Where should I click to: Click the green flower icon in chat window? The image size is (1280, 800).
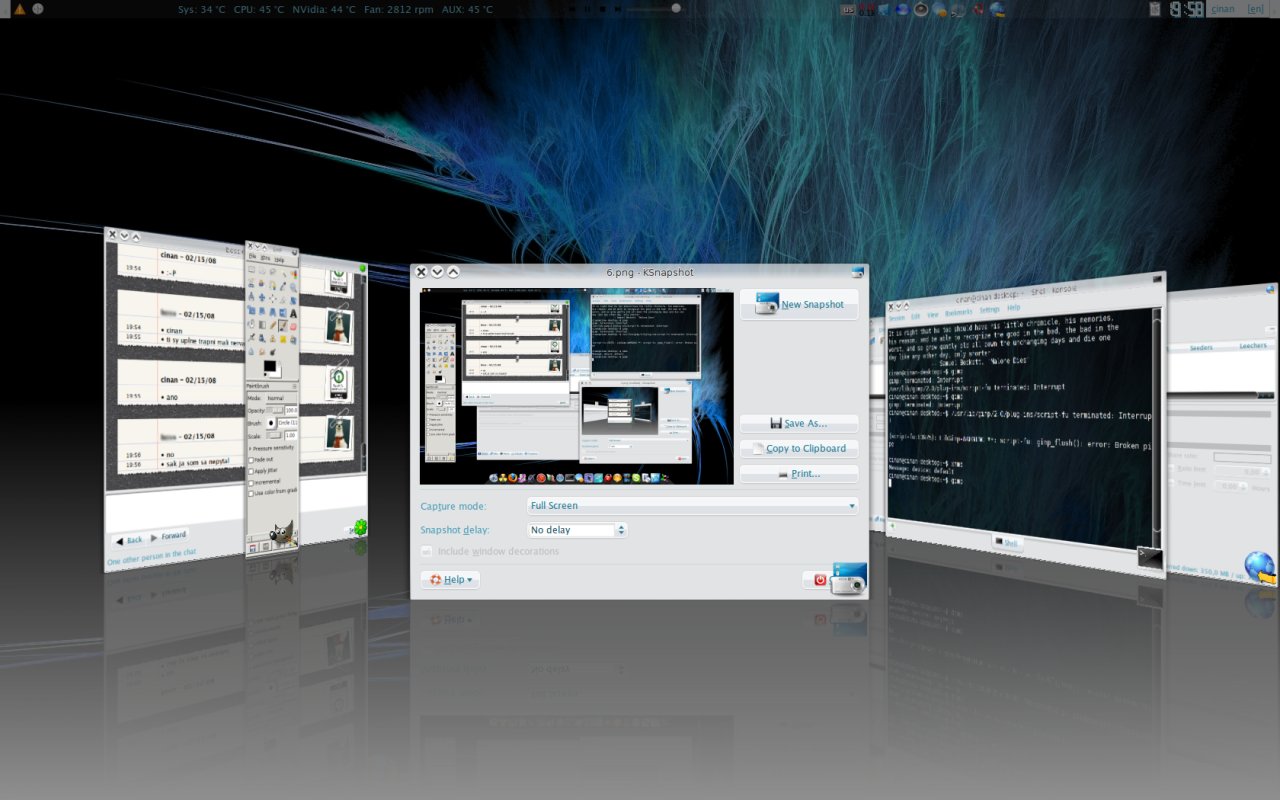[359, 527]
